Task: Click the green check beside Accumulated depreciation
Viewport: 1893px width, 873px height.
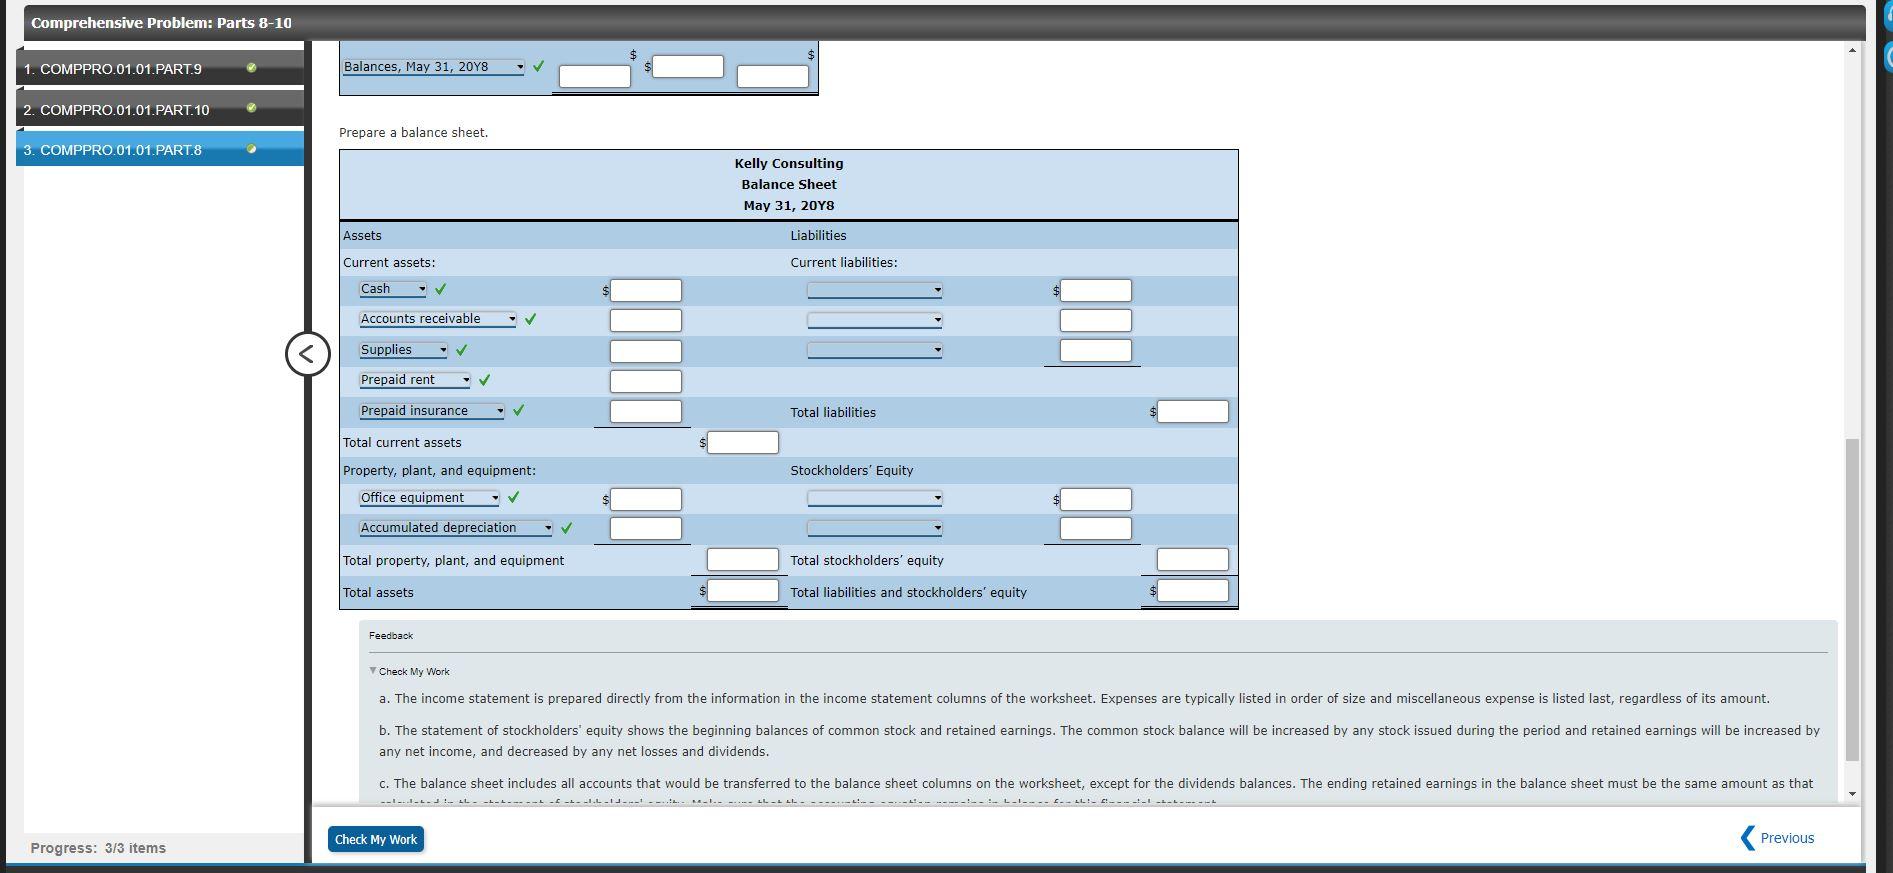Action: tap(567, 528)
